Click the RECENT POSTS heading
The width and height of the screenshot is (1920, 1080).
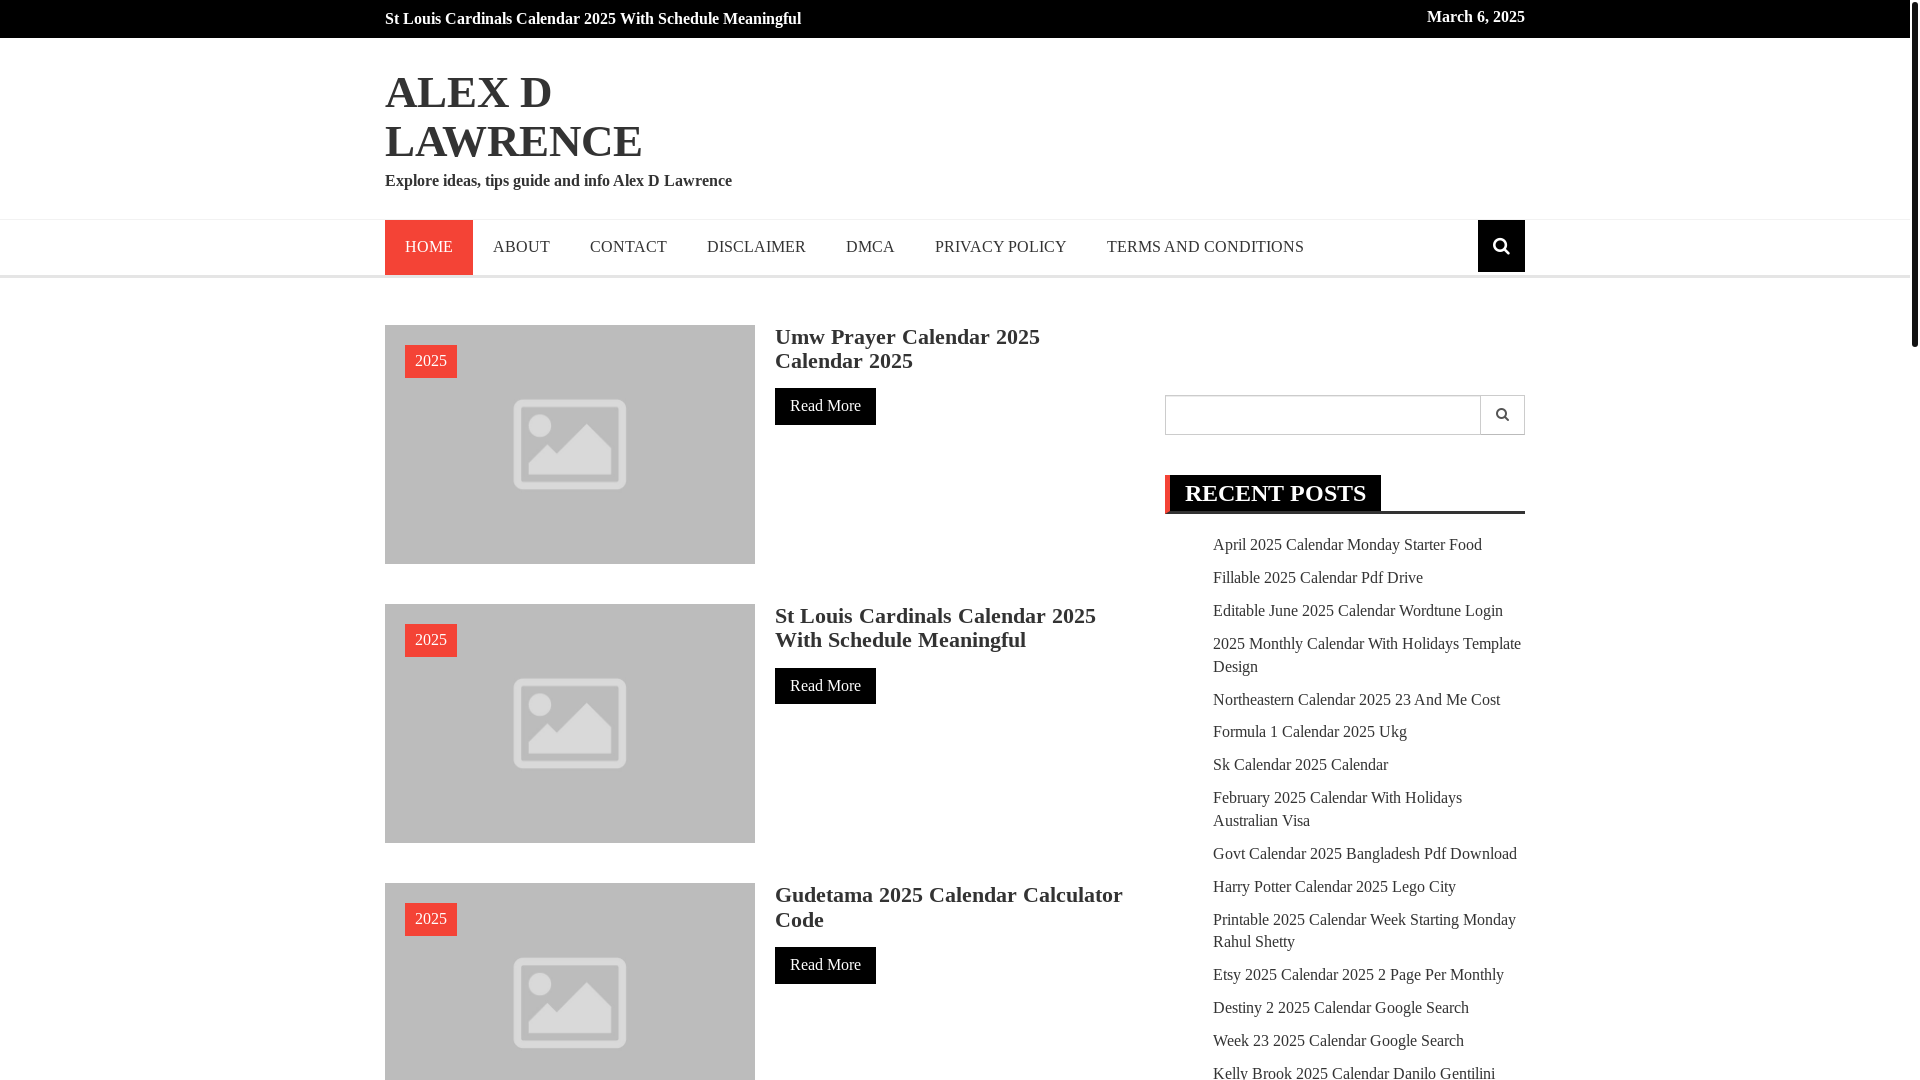click(1275, 493)
